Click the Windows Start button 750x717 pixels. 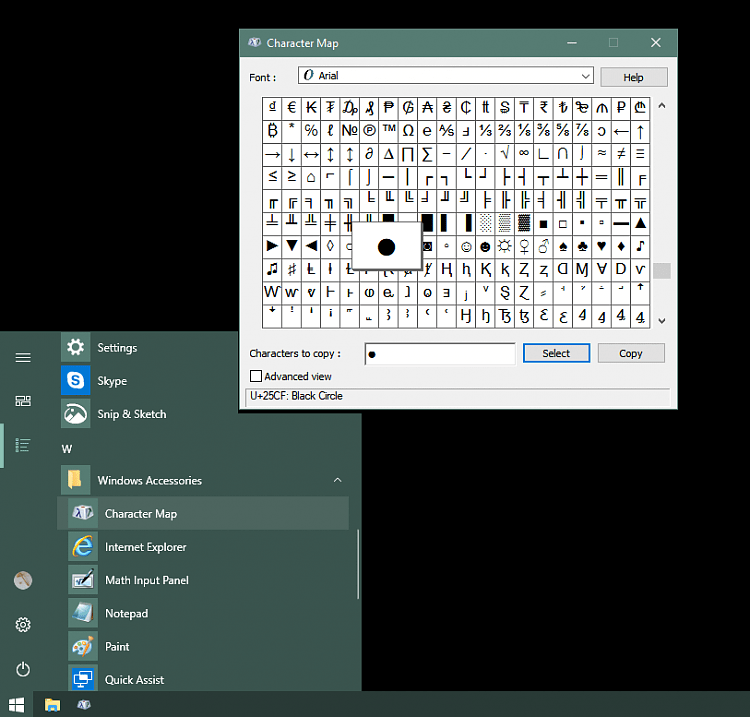(16, 705)
